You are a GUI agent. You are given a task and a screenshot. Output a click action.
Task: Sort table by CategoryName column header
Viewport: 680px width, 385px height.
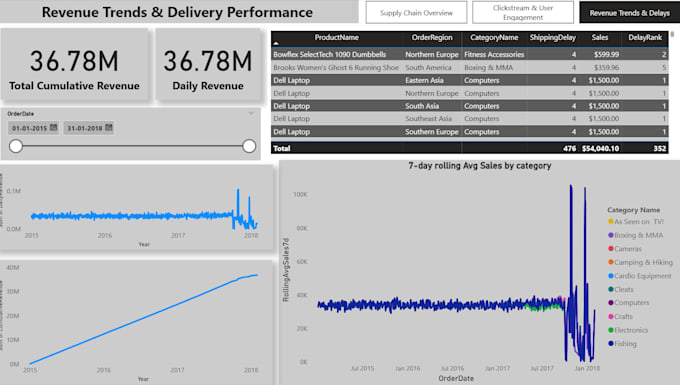(494, 37)
